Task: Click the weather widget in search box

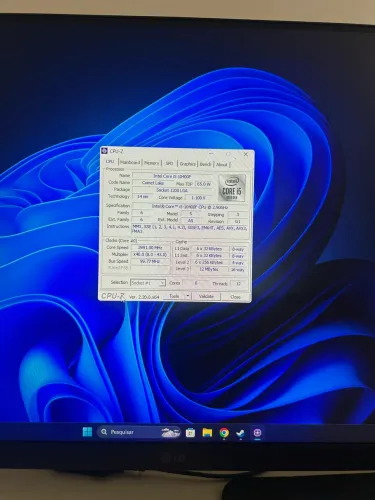Action: (170, 432)
